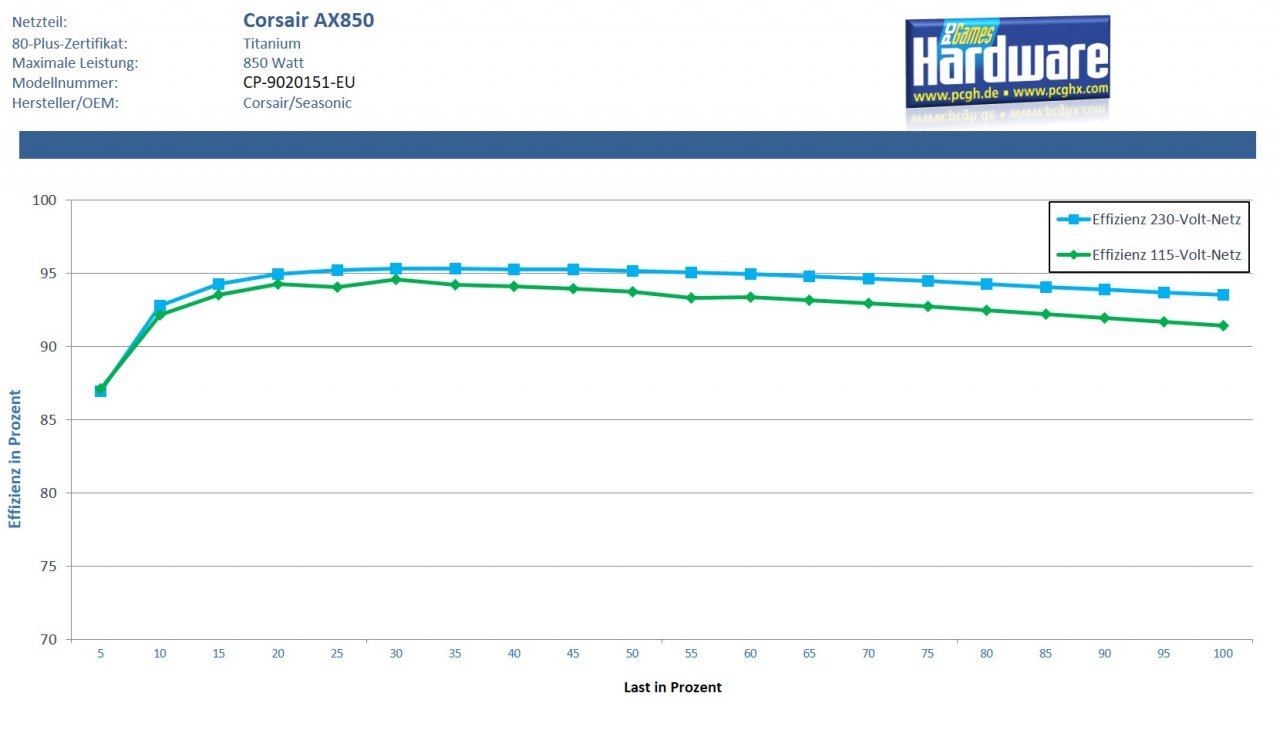This screenshot has height=730, width=1280.
Task: Click x-axis load label 50
Action: click(632, 654)
